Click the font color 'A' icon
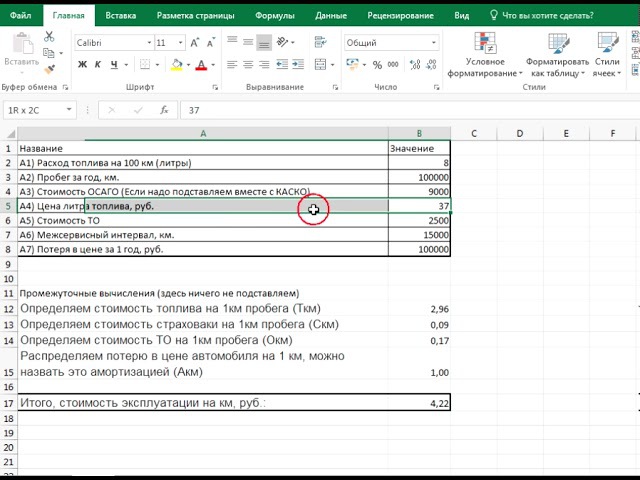 (201, 65)
